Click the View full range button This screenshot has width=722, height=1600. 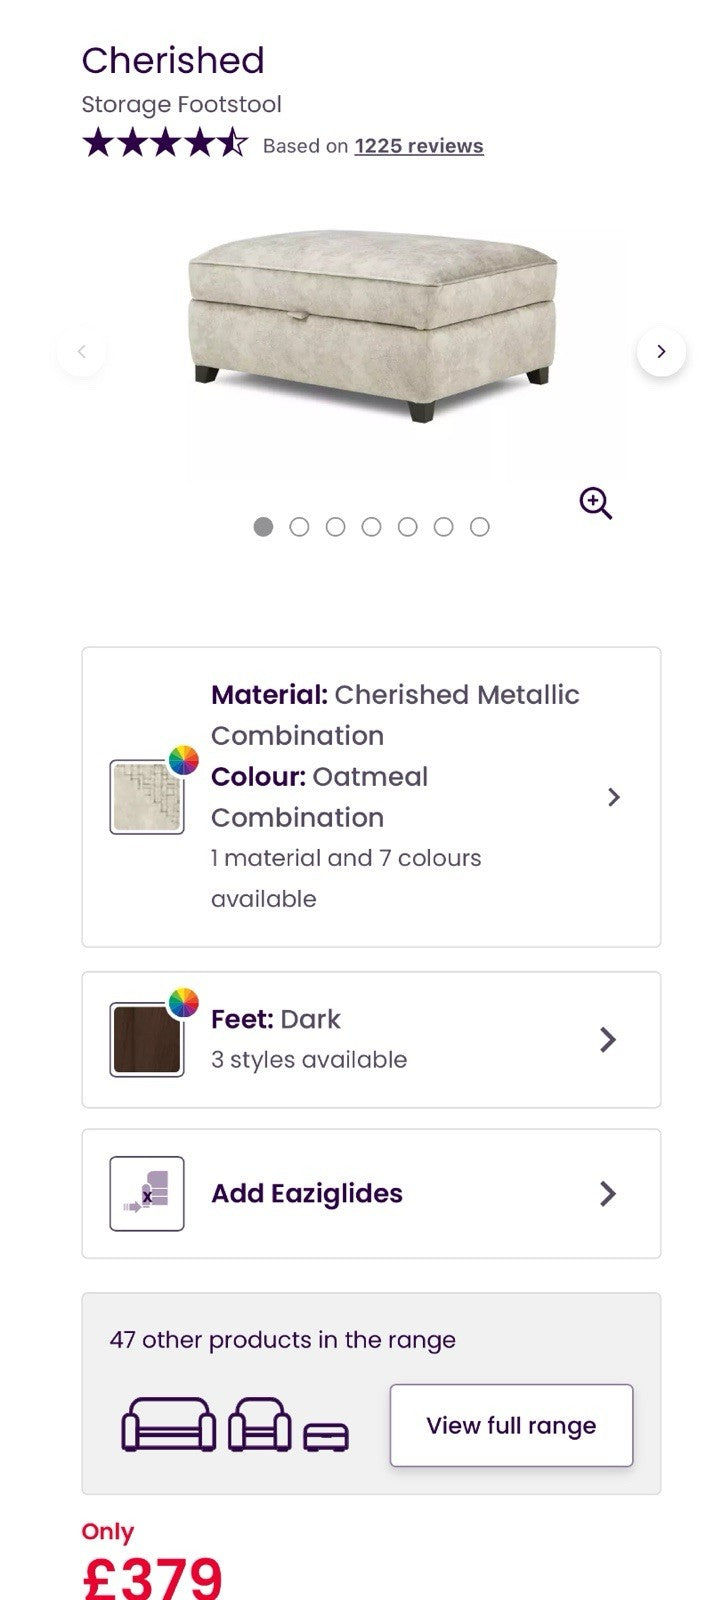511,1426
